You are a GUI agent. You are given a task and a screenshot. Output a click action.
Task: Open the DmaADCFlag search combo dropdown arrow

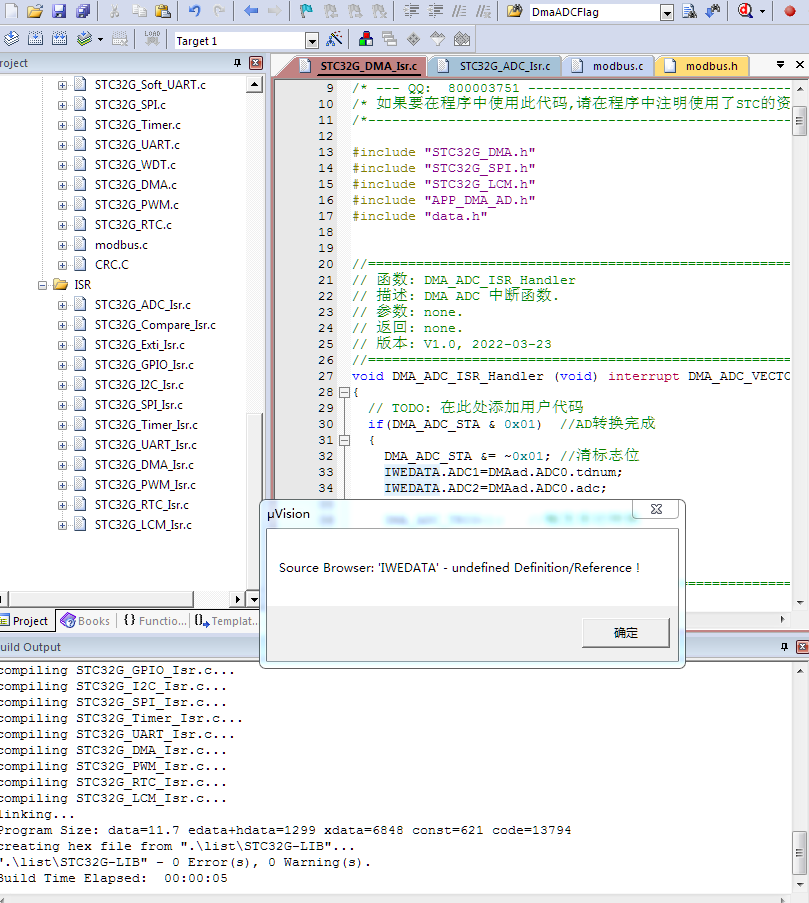point(667,12)
